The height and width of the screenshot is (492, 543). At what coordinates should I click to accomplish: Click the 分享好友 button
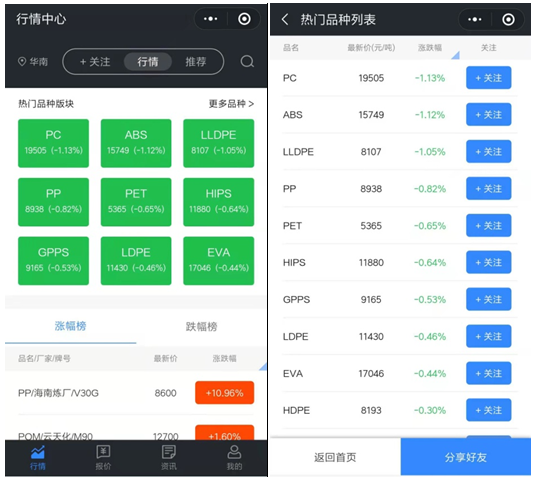[x=465, y=457]
